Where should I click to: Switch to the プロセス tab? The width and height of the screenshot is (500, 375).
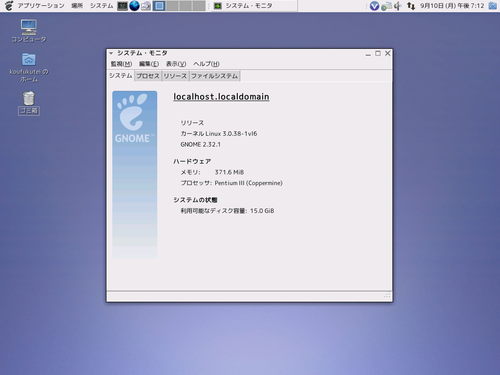coord(148,76)
